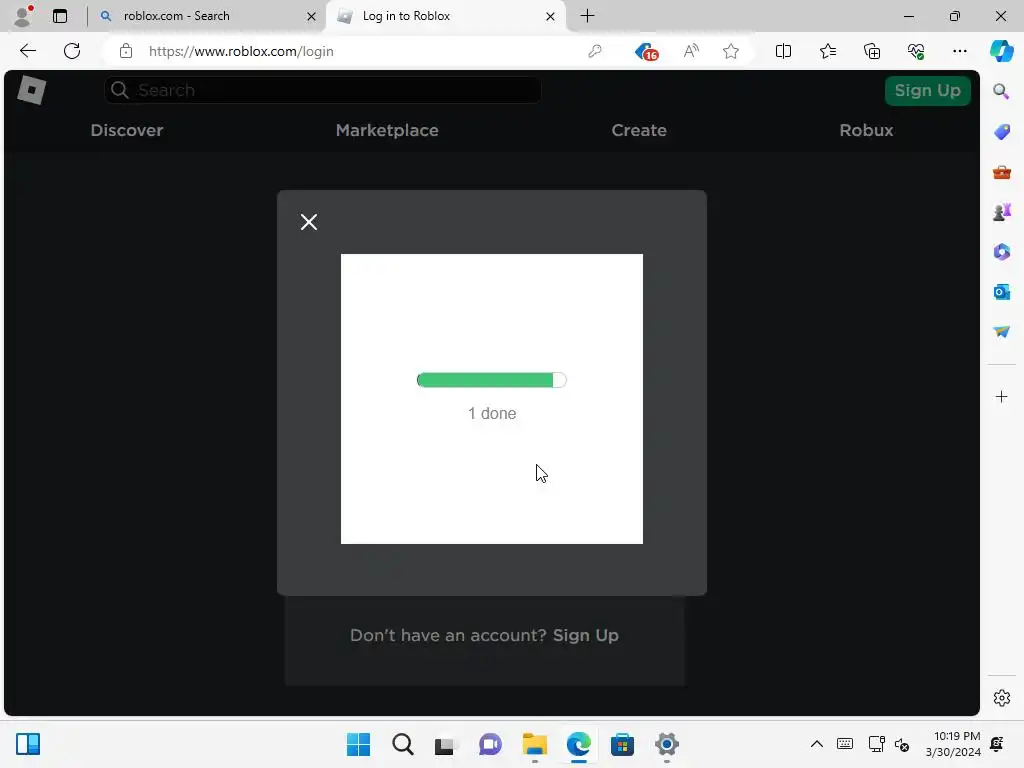Open the Favorites list

click(827, 51)
